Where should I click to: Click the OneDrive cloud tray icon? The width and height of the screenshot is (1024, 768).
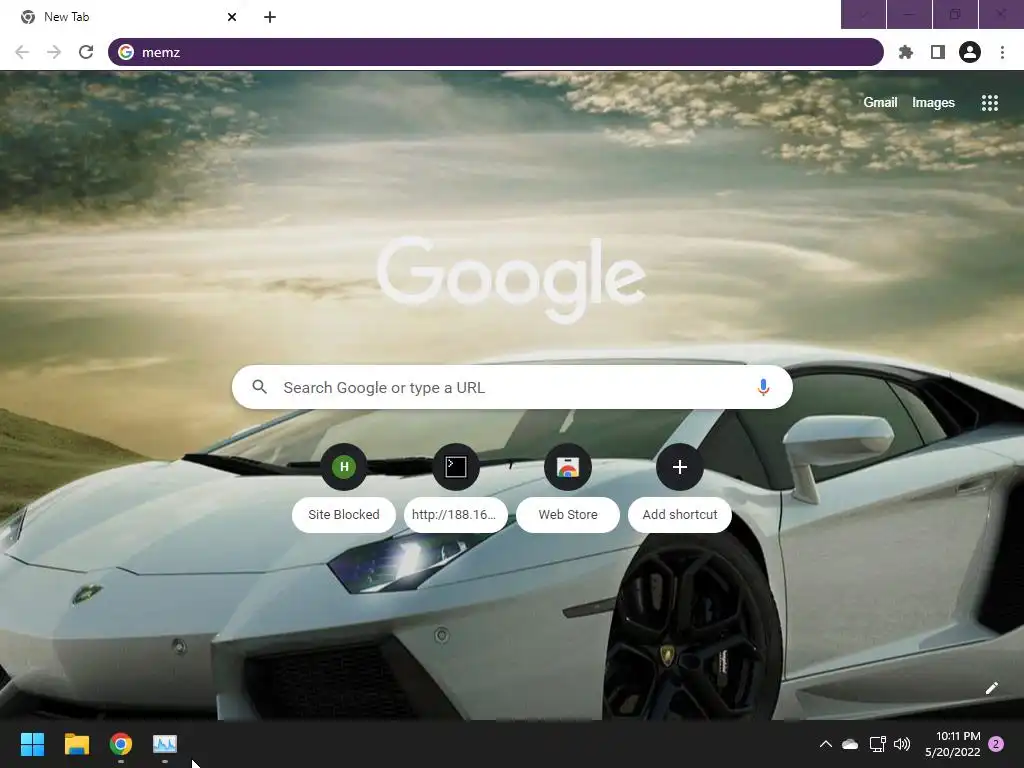(850, 744)
